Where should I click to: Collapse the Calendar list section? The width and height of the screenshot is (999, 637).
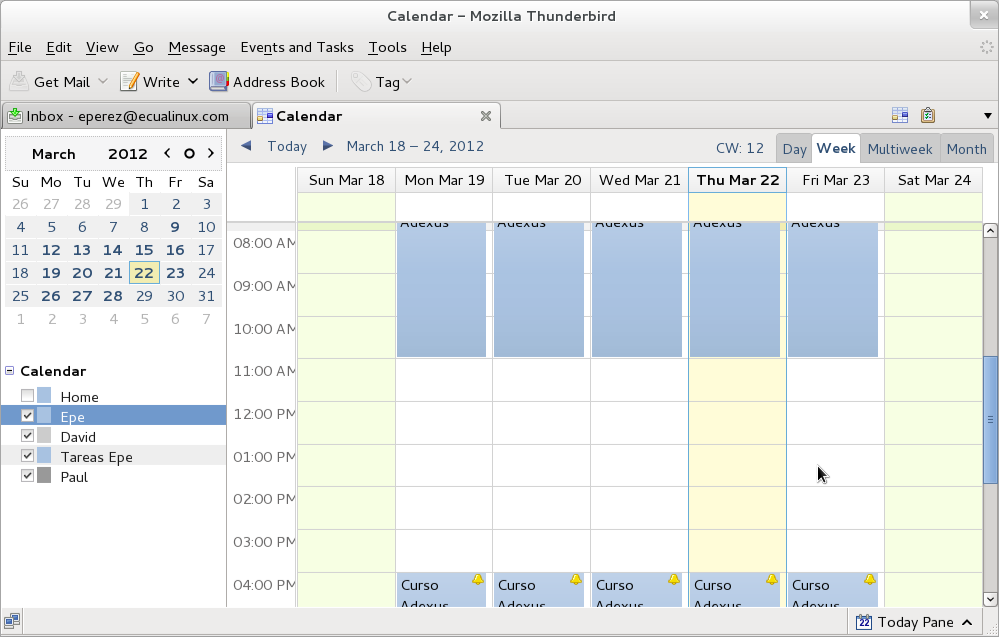(x=10, y=370)
